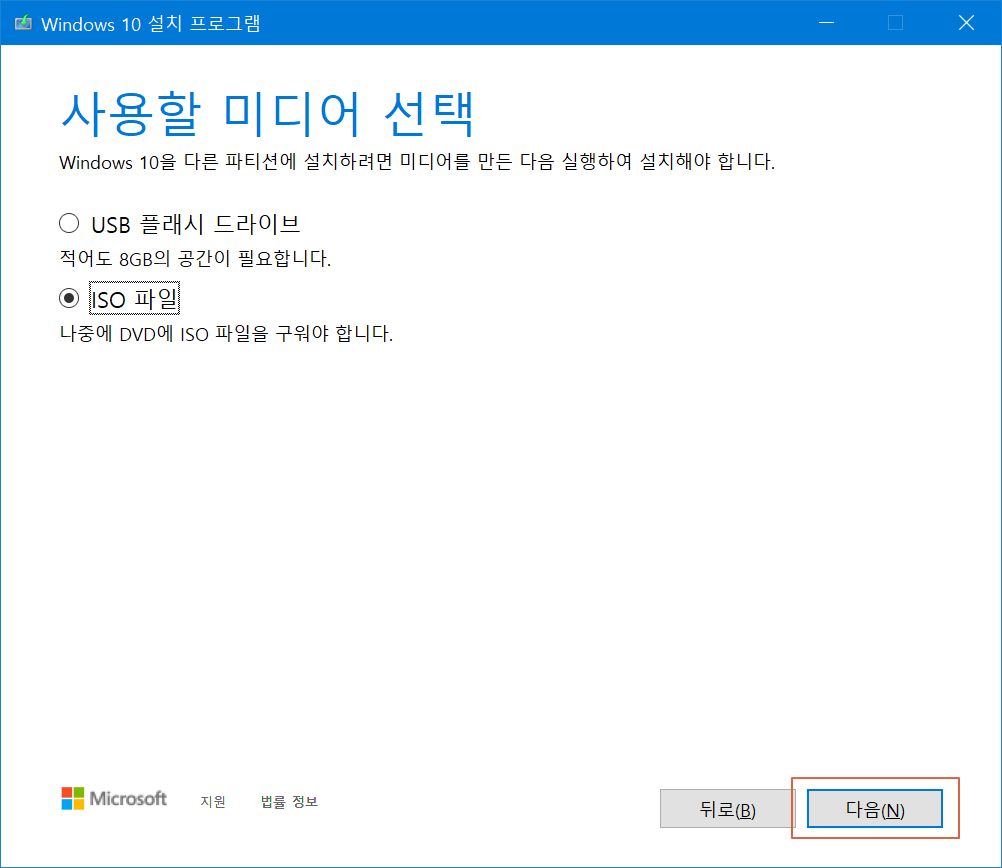
Task: Click the text 나중에 DVD에 ISO 파일을 구워야 합니다.
Action: tap(226, 334)
